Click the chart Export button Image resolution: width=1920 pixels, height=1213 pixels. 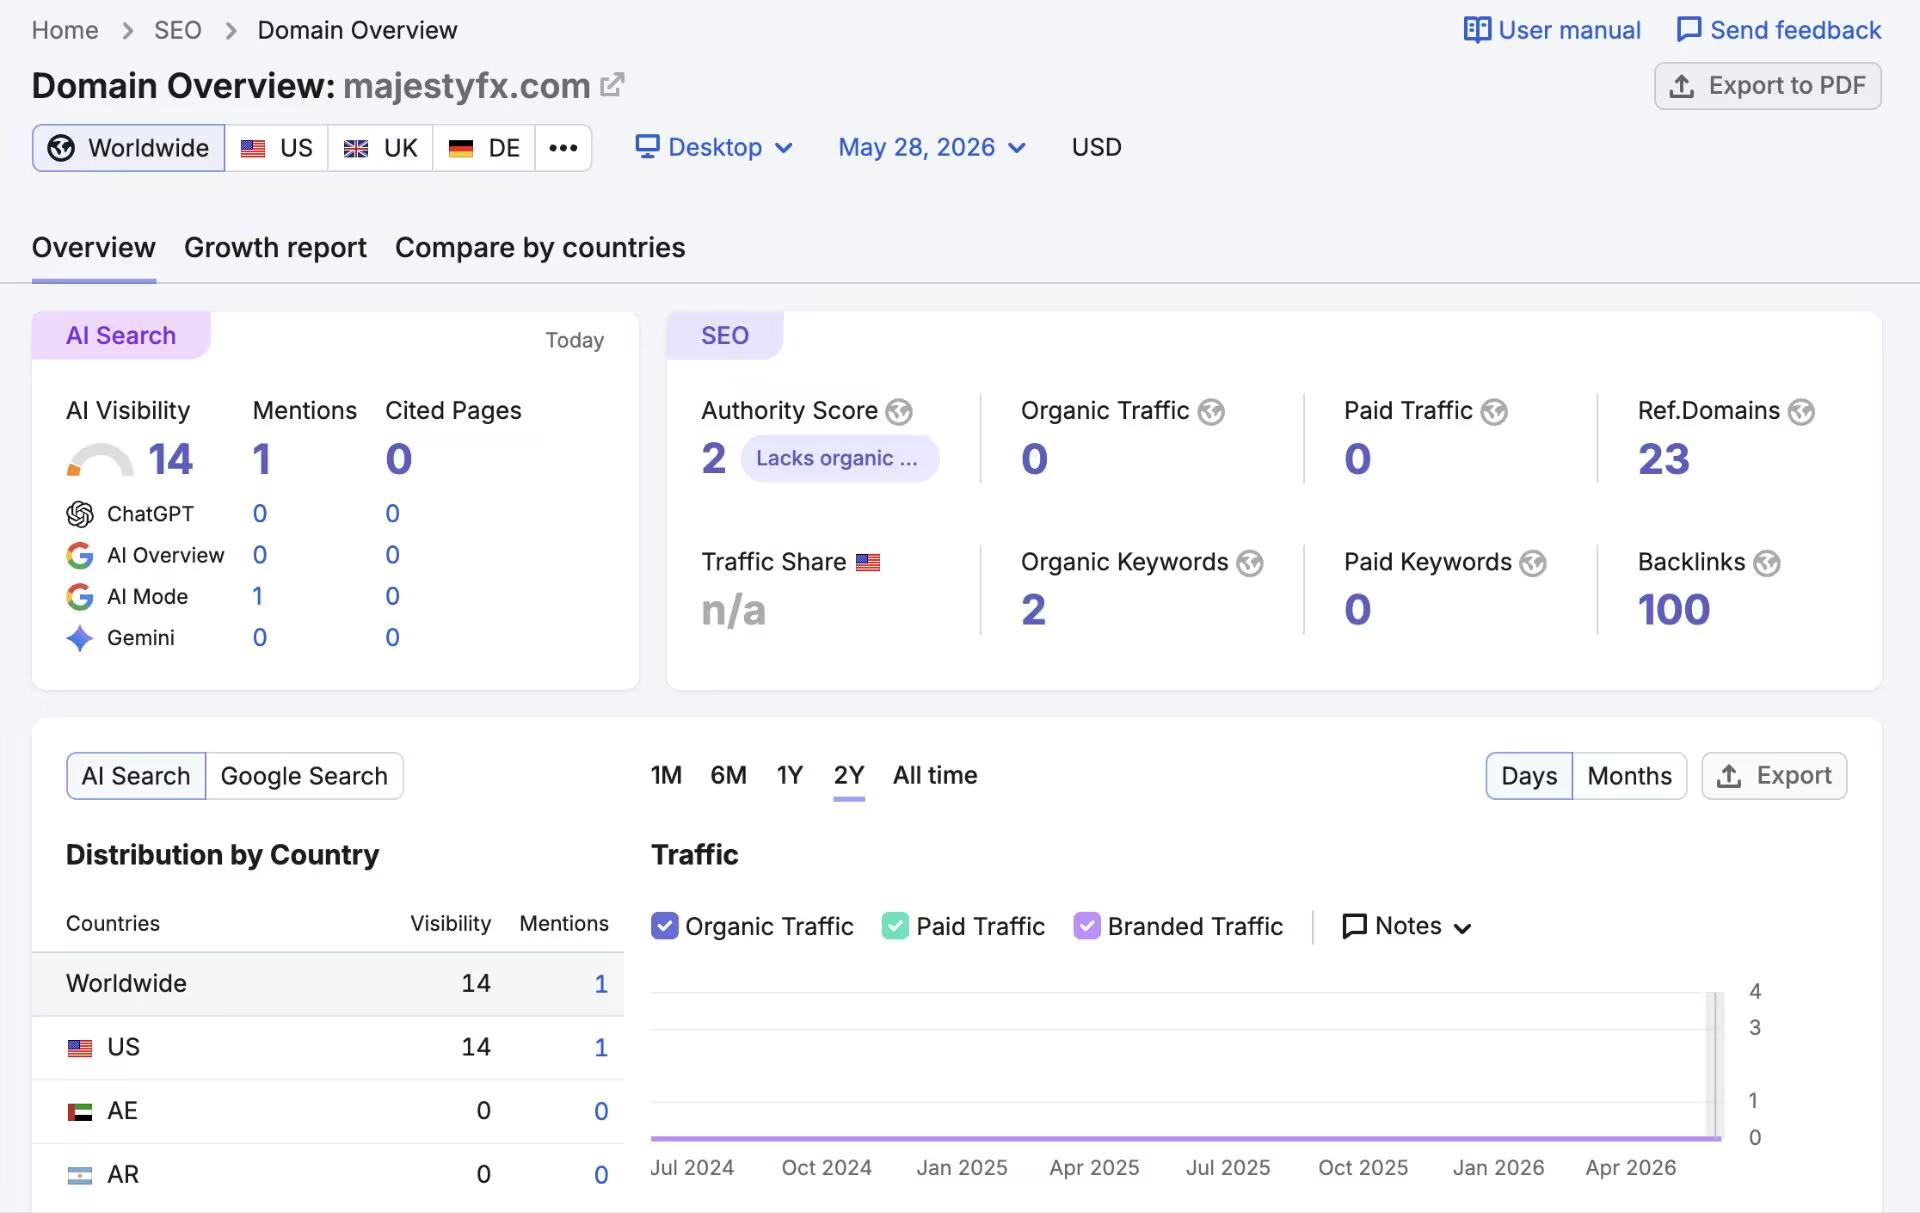(1774, 776)
